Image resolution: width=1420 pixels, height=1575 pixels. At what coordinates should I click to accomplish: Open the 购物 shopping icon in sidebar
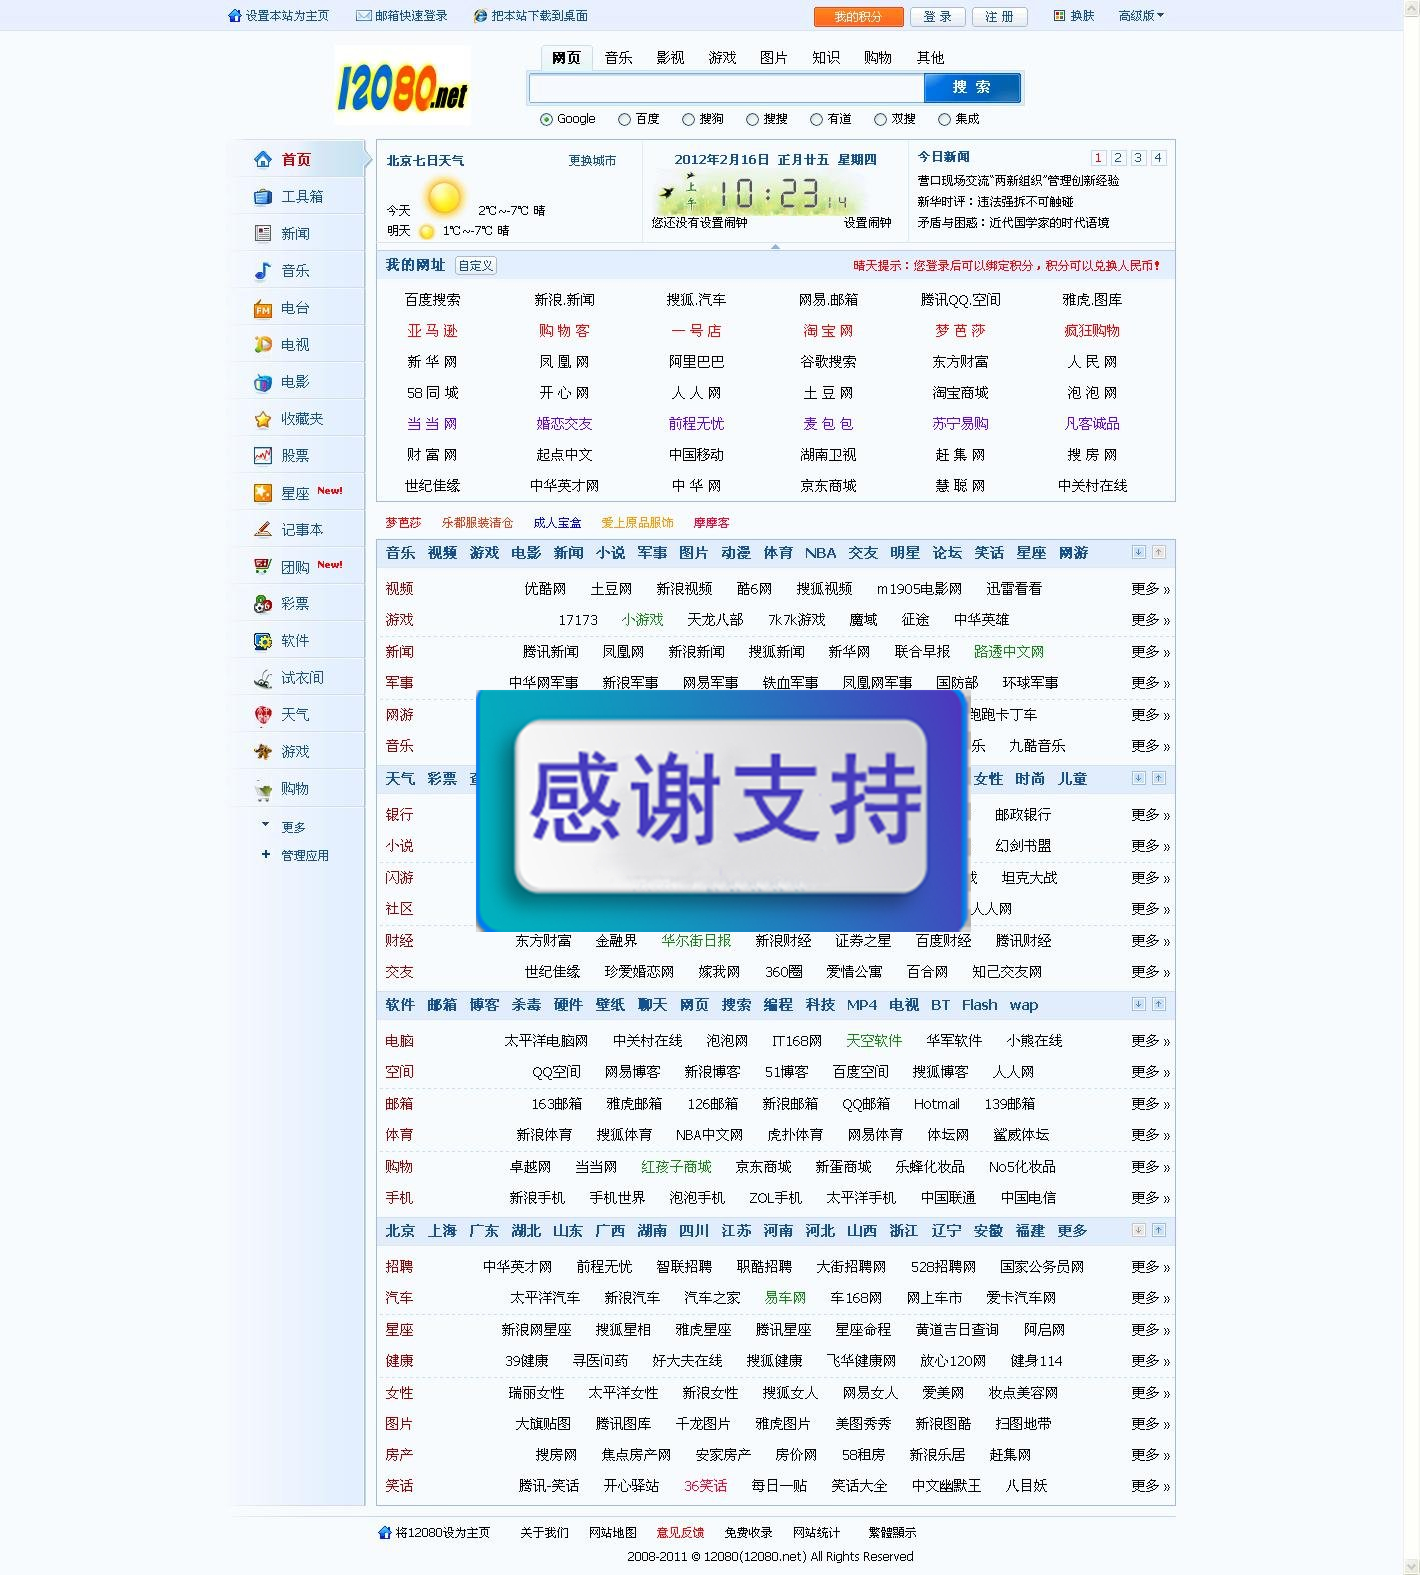(263, 789)
